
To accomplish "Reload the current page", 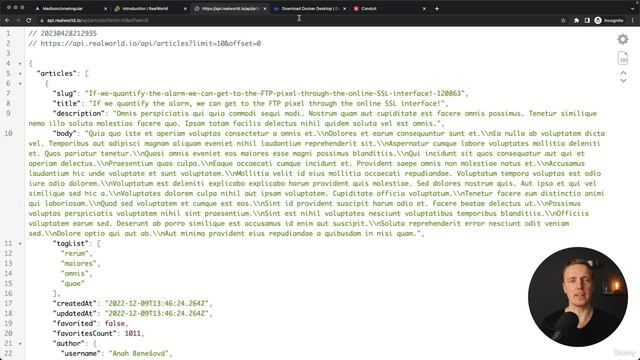I will pyautogui.click(x=29, y=20).
